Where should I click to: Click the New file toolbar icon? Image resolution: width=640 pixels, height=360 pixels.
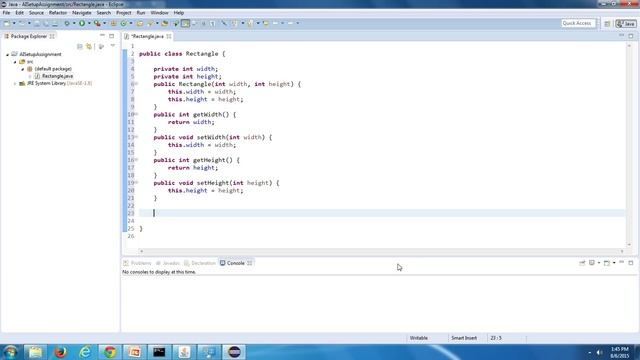(7, 23)
